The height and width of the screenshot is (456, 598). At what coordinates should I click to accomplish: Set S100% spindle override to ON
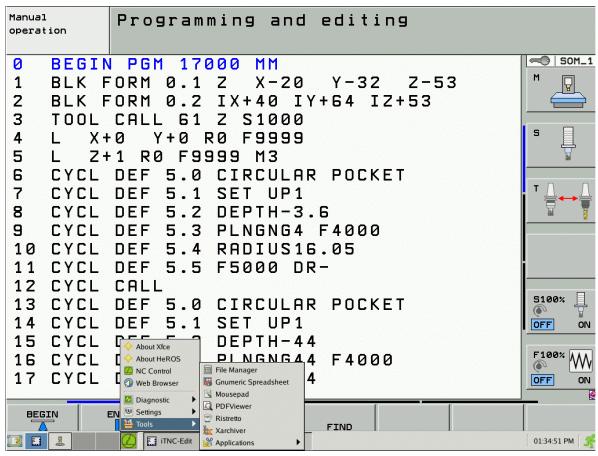584,325
